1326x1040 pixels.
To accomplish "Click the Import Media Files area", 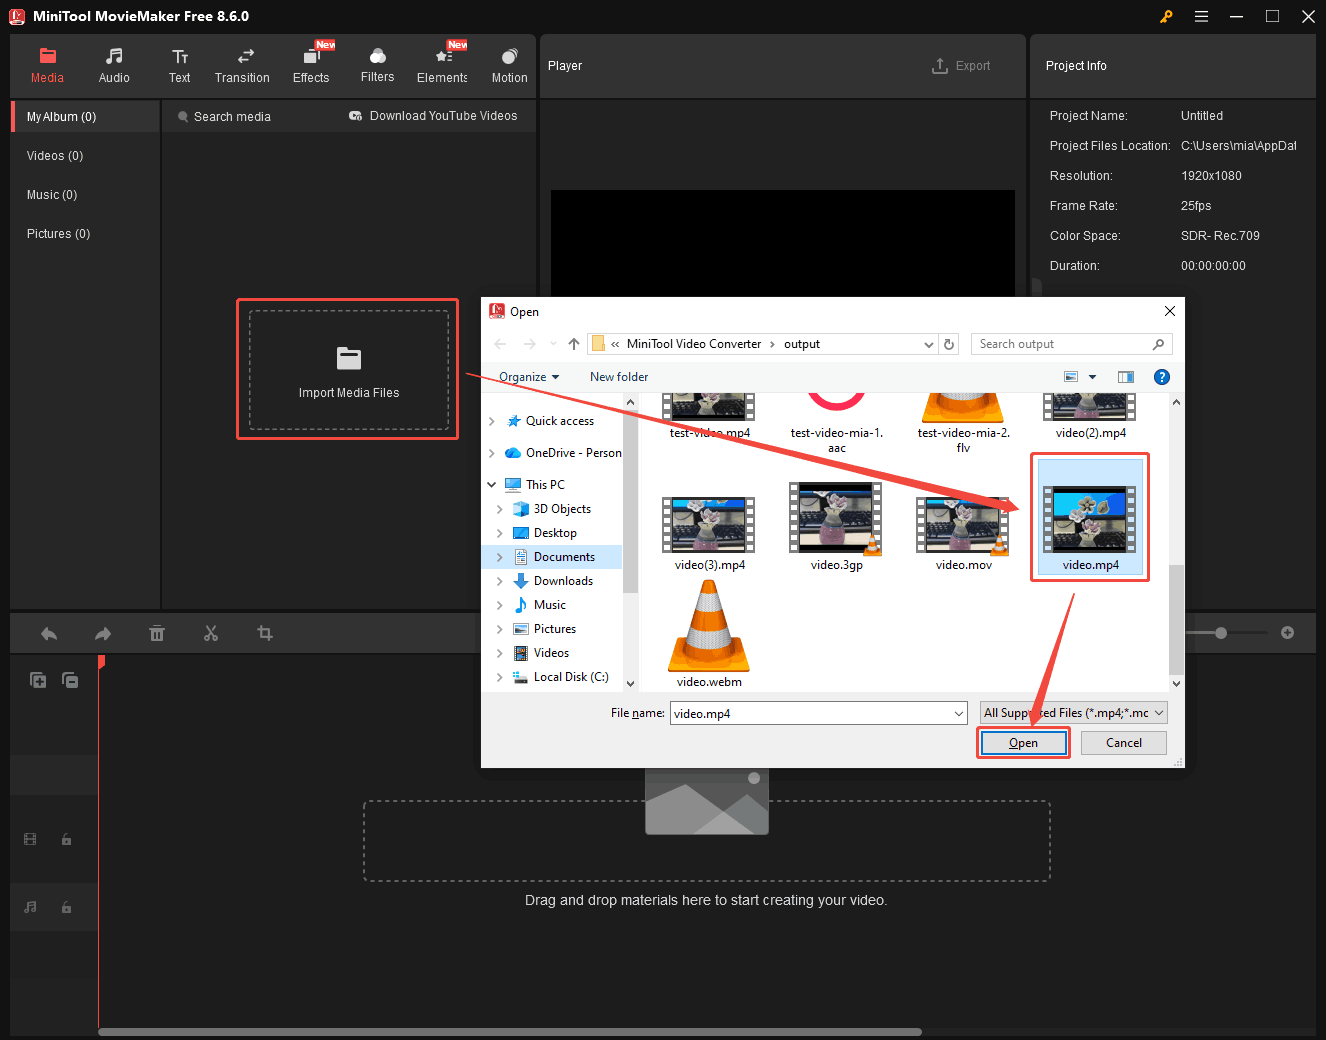I will point(349,370).
